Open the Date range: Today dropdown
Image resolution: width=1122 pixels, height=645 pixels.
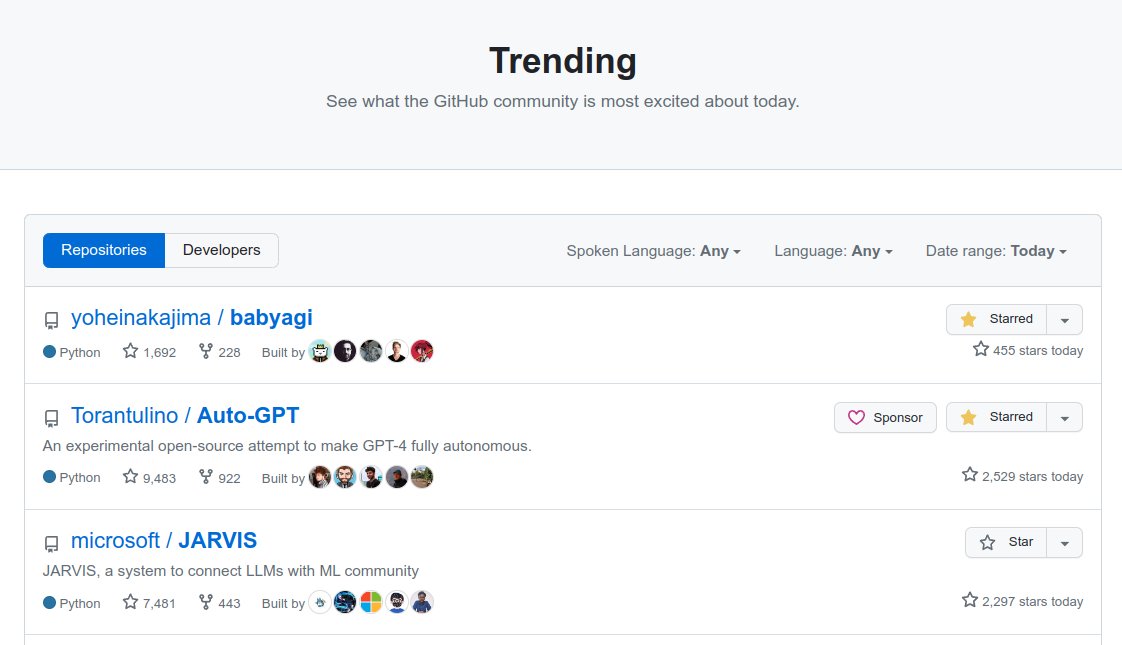click(x=996, y=251)
